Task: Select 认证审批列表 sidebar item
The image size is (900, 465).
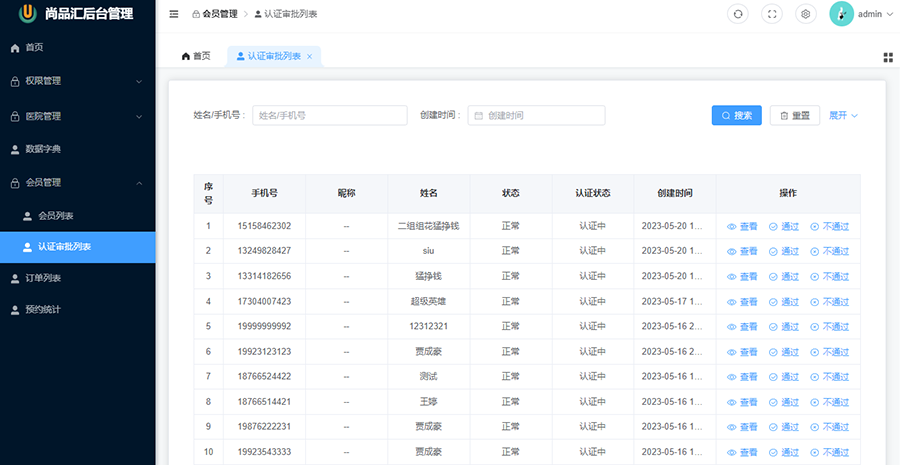Action: tap(77, 247)
